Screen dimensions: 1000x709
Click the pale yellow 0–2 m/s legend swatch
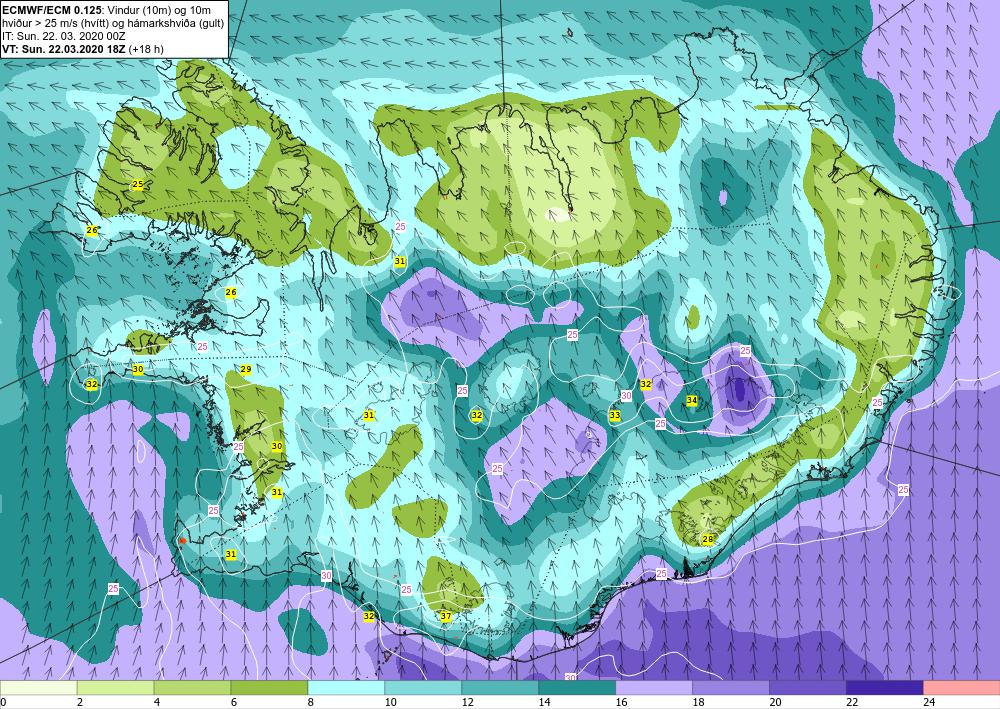point(38,688)
